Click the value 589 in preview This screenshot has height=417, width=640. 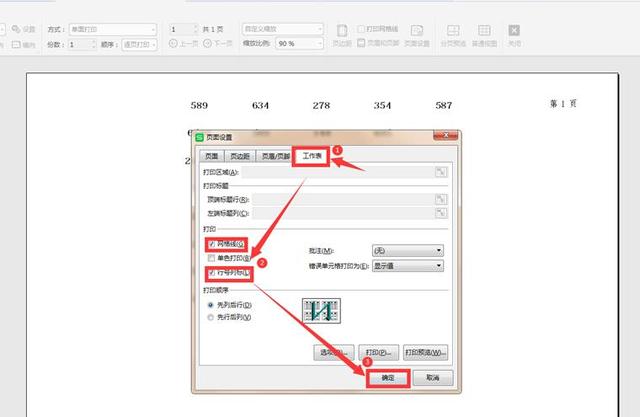[x=199, y=105]
